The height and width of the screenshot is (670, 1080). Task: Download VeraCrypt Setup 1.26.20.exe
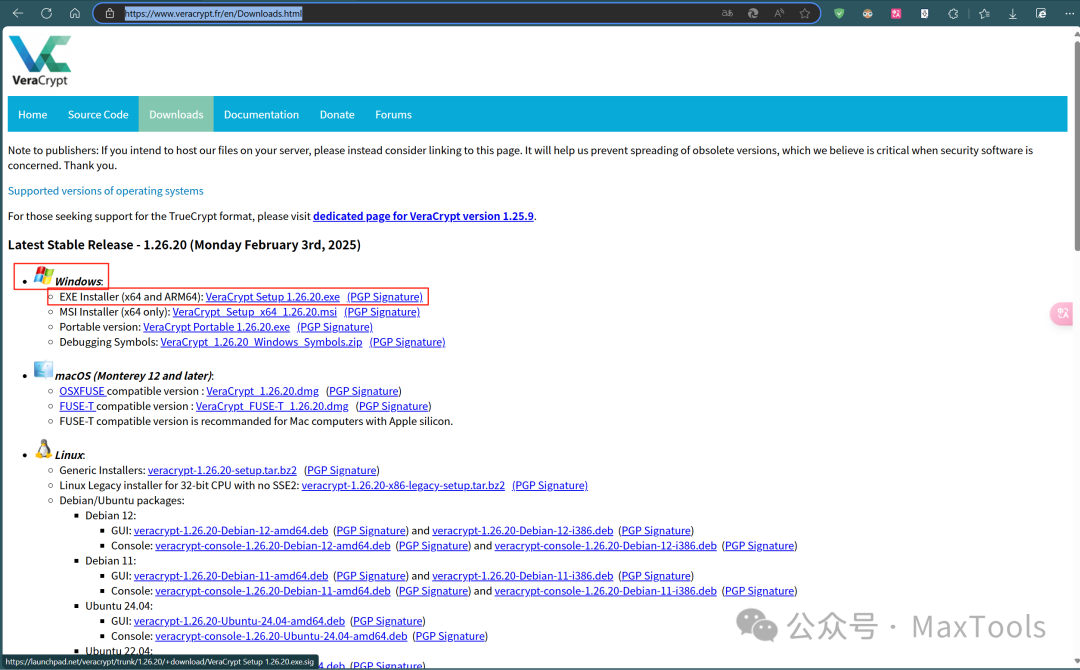click(273, 297)
